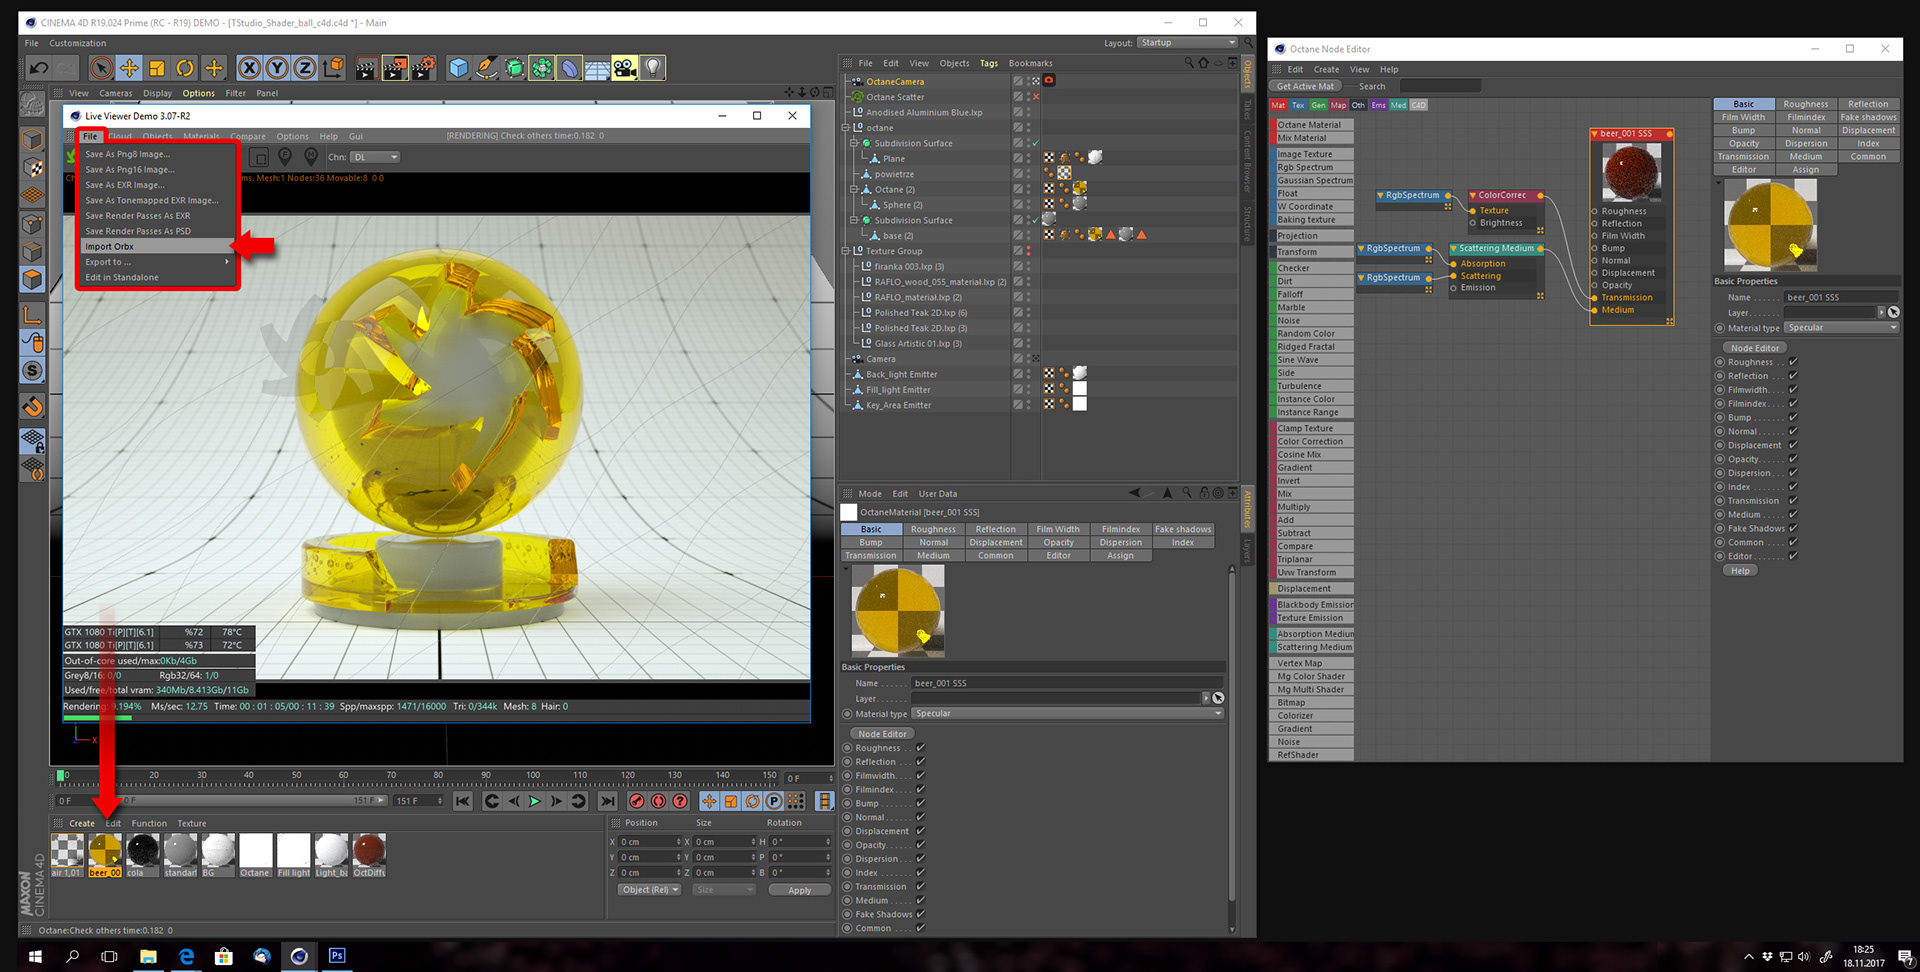This screenshot has height=972, width=1920.
Task: Toggle the Bump checkbox in attribute panel
Action: [921, 803]
